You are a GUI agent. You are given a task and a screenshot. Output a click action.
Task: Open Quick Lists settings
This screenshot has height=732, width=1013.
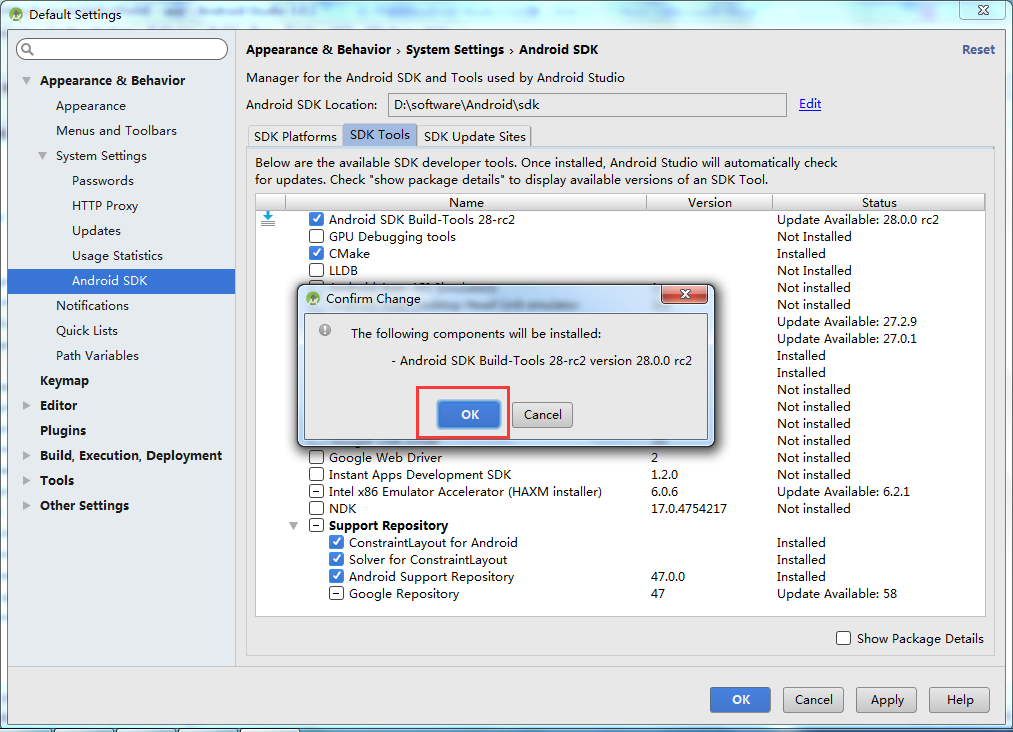[x=87, y=331]
